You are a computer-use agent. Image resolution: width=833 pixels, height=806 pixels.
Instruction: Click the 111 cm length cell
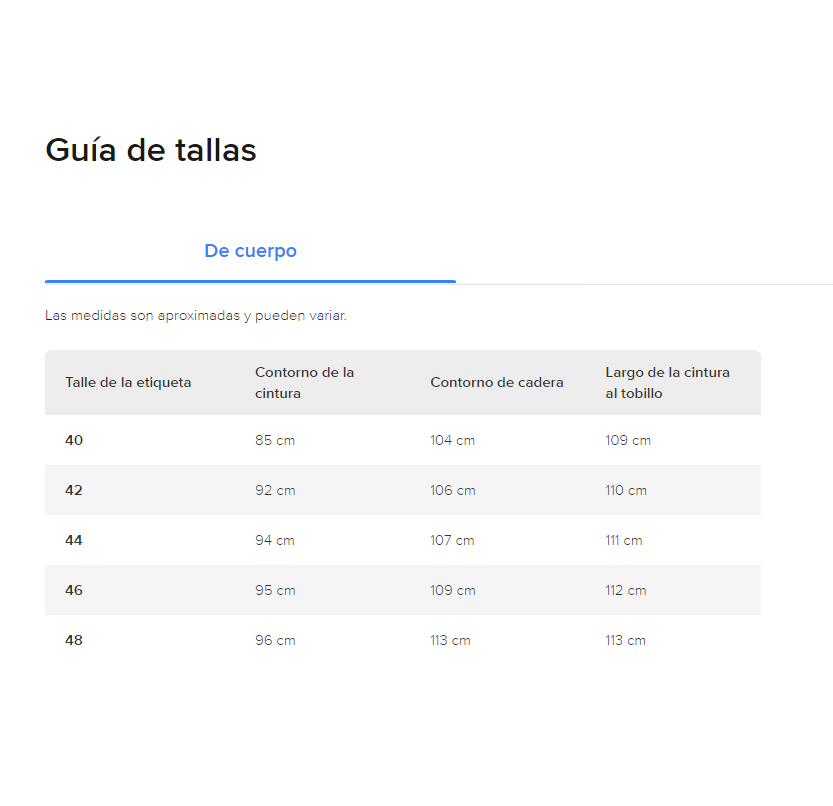624,540
